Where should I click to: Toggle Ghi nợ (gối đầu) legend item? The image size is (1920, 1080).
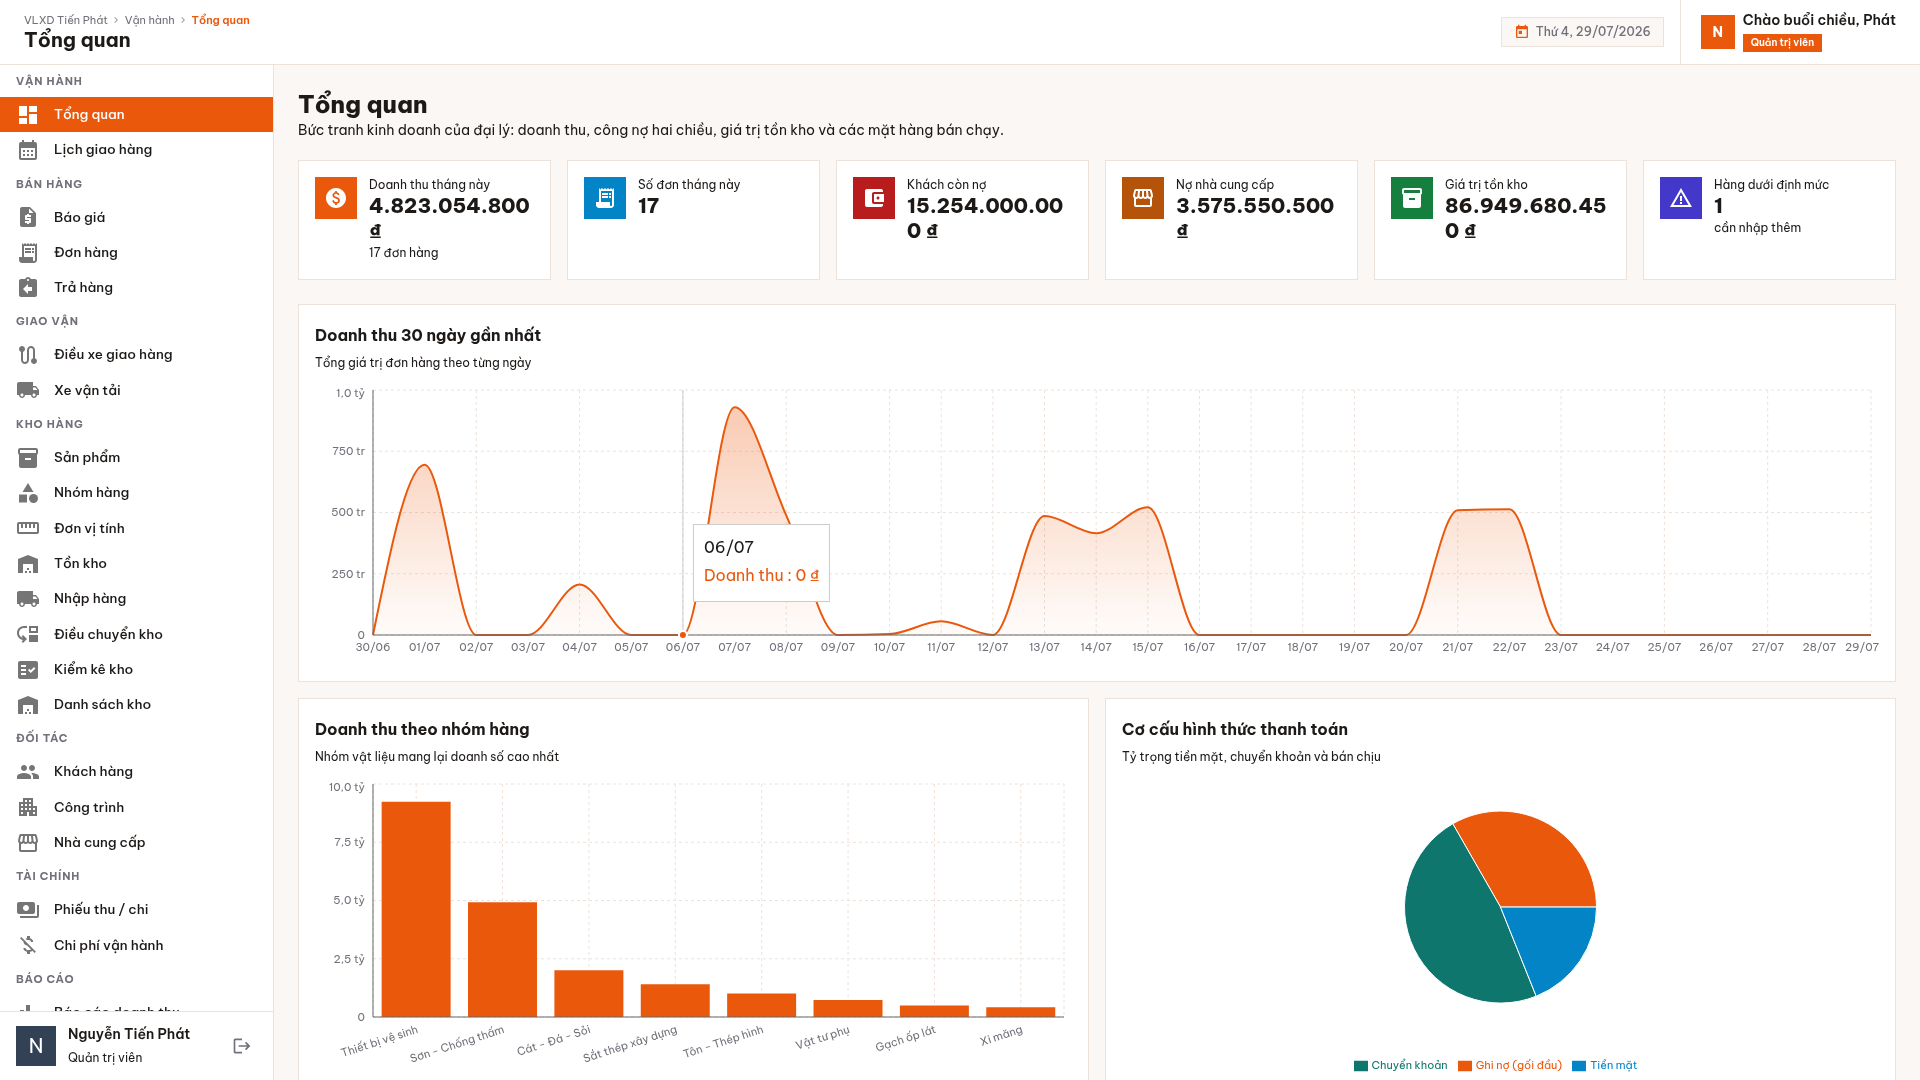tap(1510, 1065)
